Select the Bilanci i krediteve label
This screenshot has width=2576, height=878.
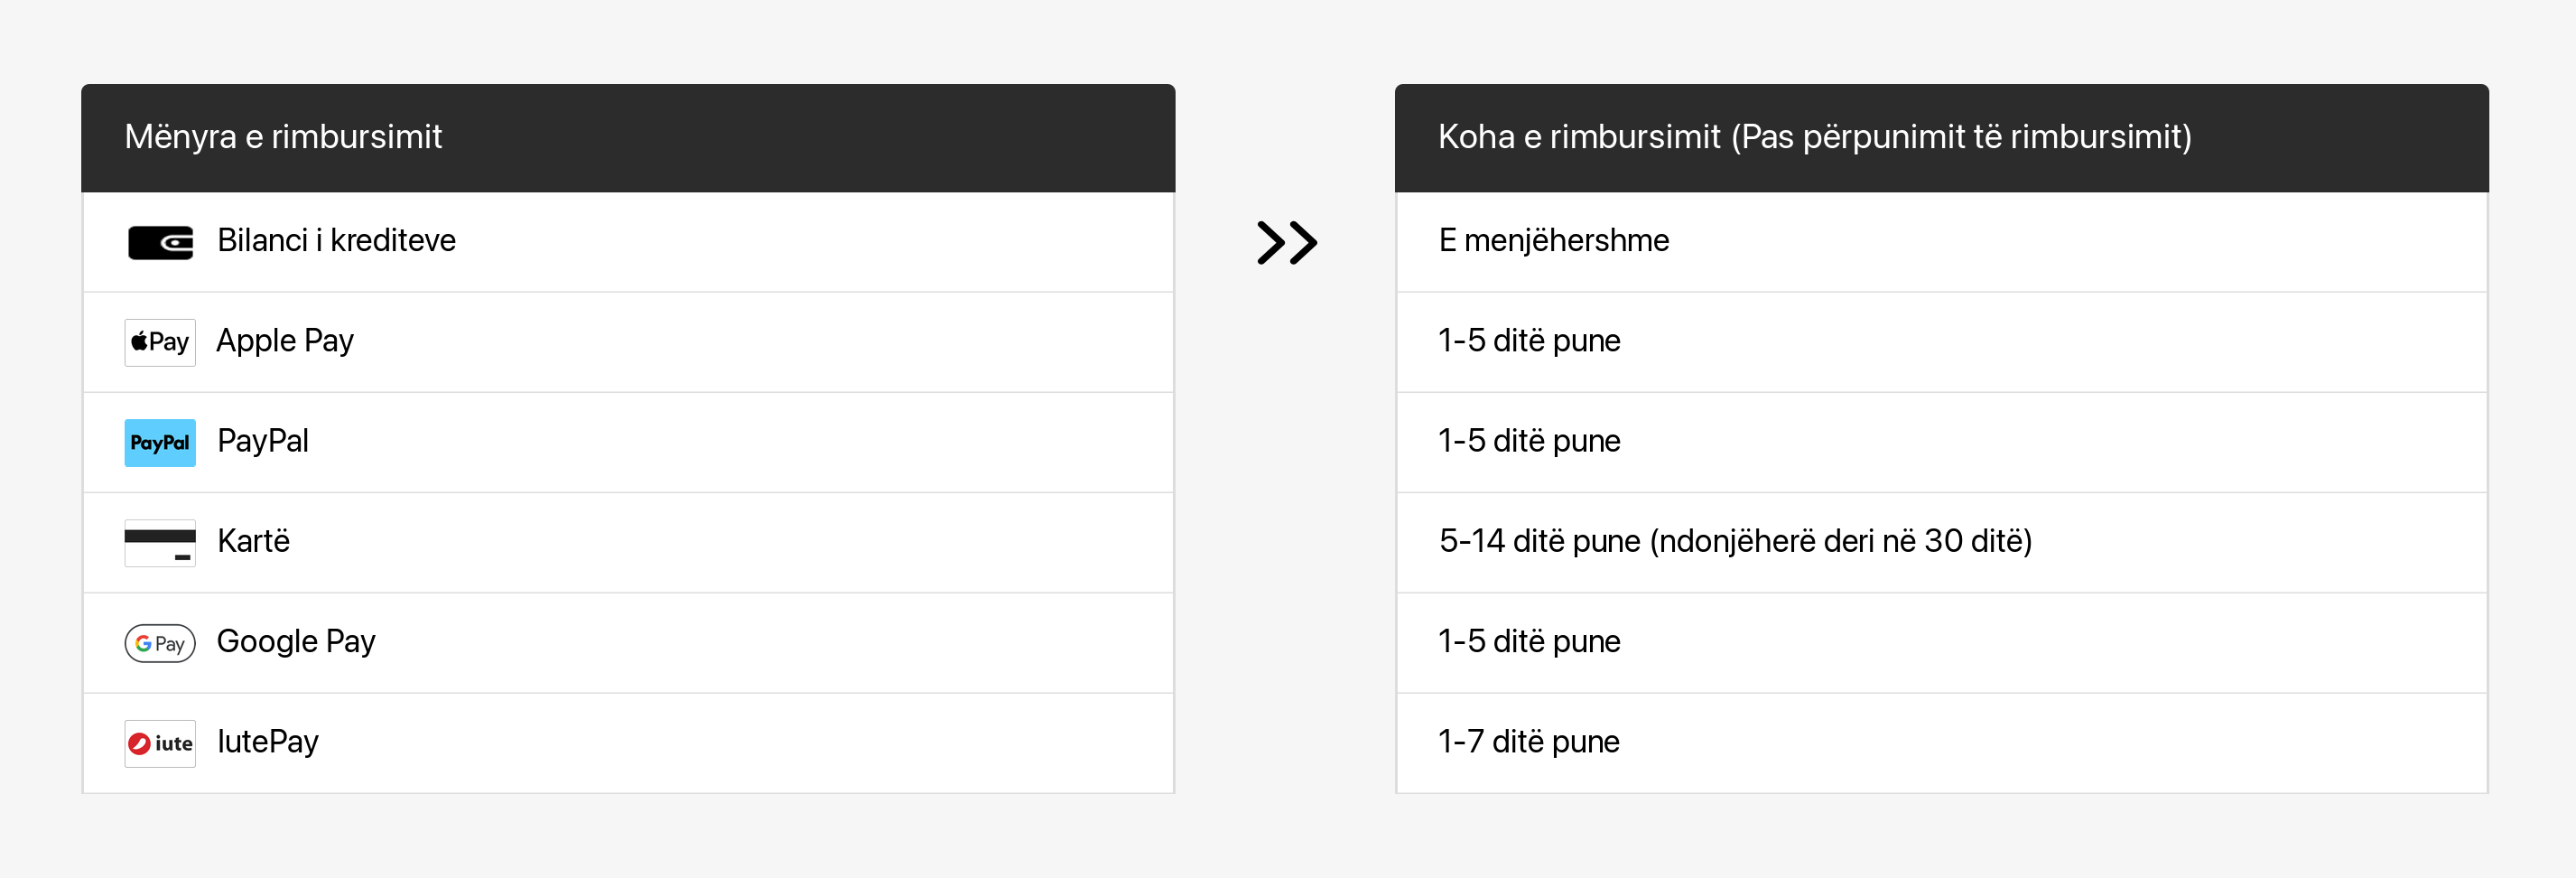click(x=336, y=241)
